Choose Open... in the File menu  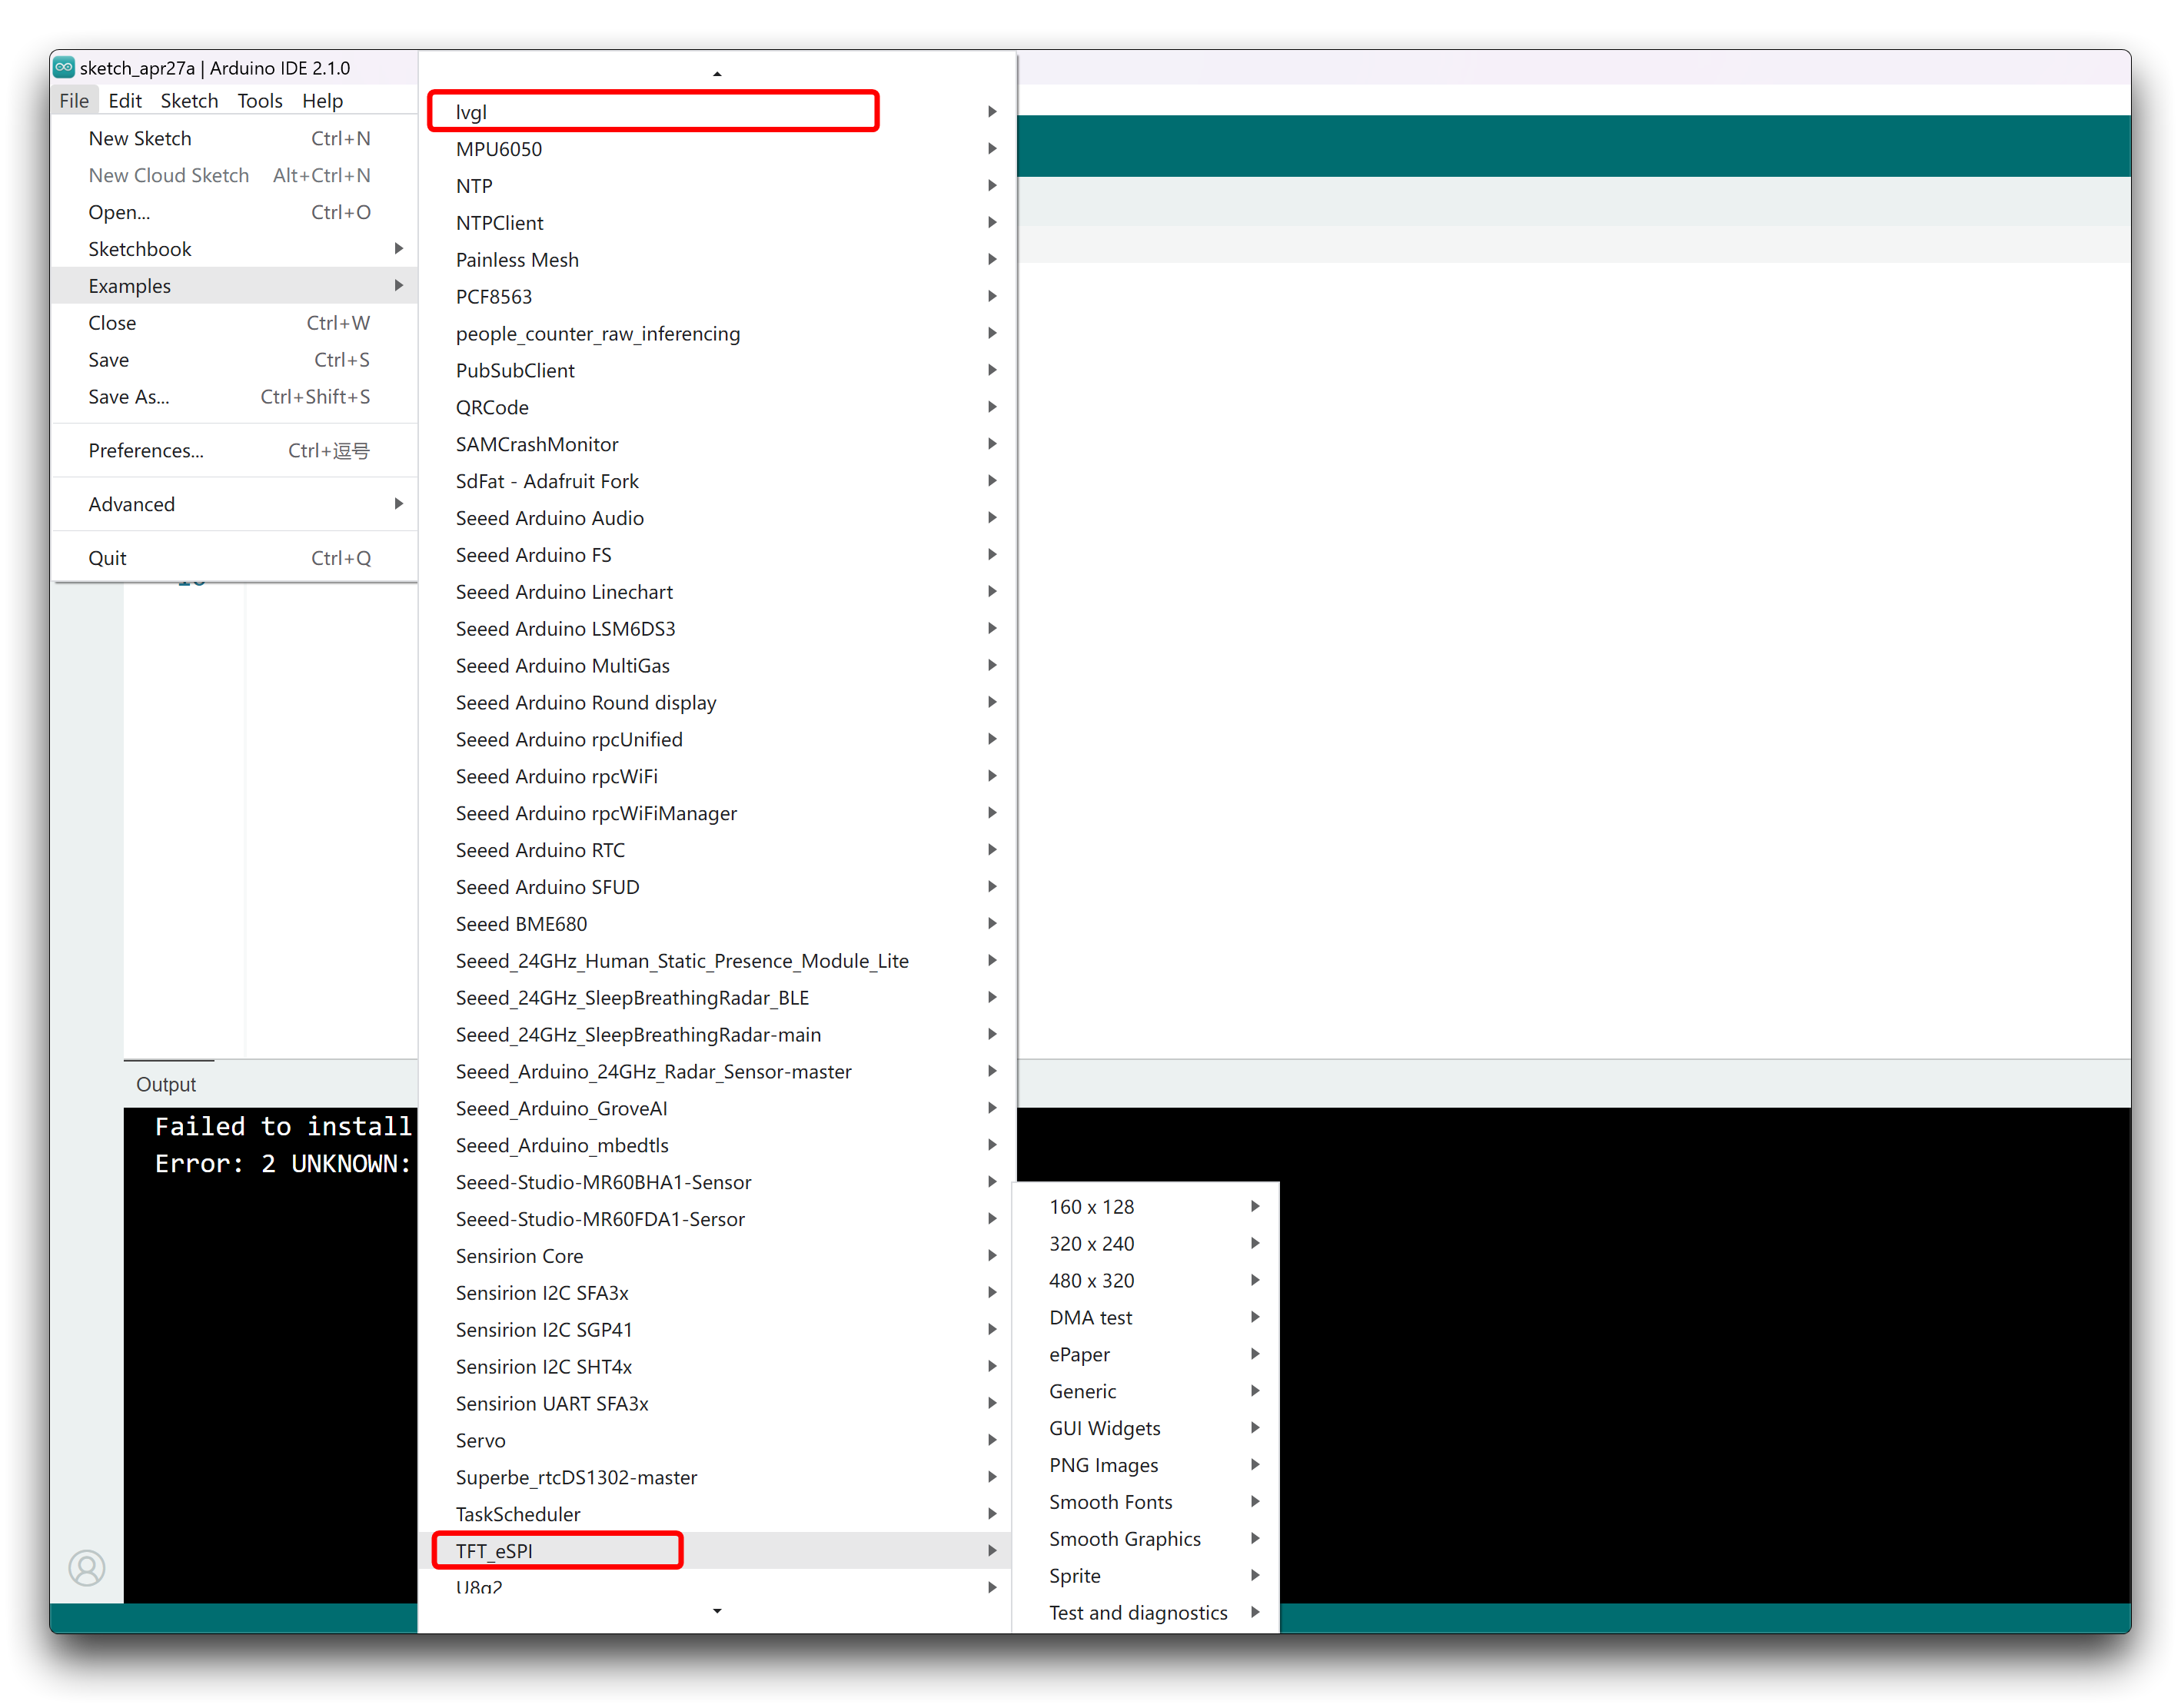tap(235, 212)
